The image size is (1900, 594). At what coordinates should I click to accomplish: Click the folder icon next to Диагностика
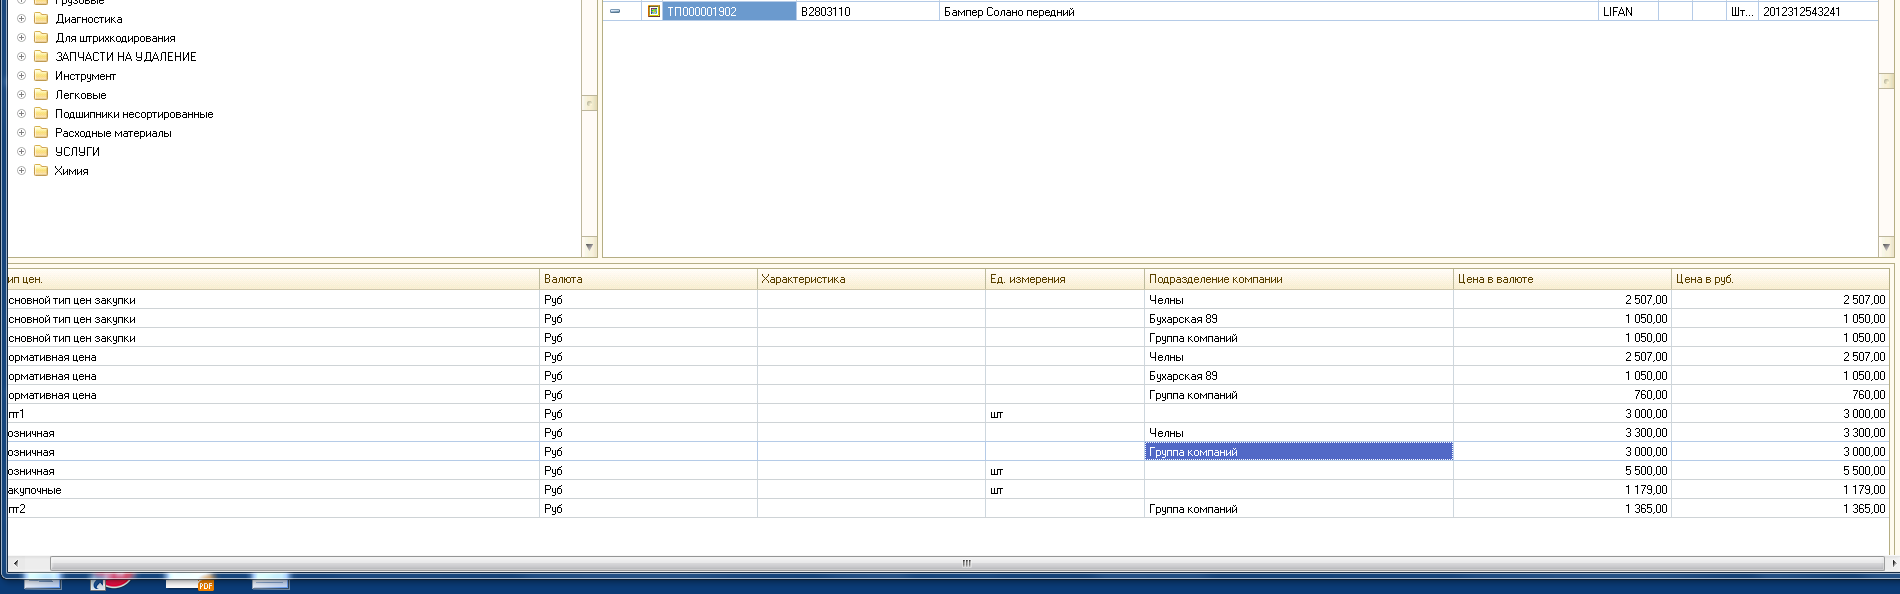point(41,19)
